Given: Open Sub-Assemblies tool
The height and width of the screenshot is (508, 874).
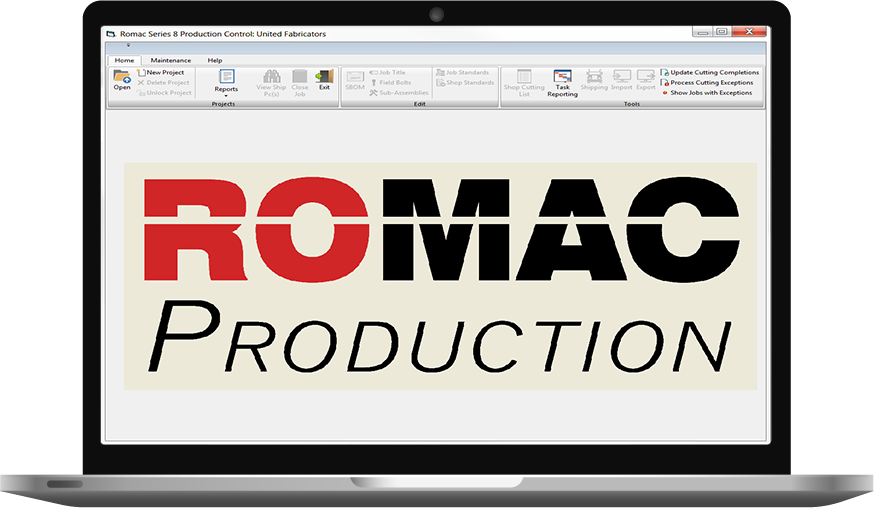Looking at the screenshot, I should 399,93.
